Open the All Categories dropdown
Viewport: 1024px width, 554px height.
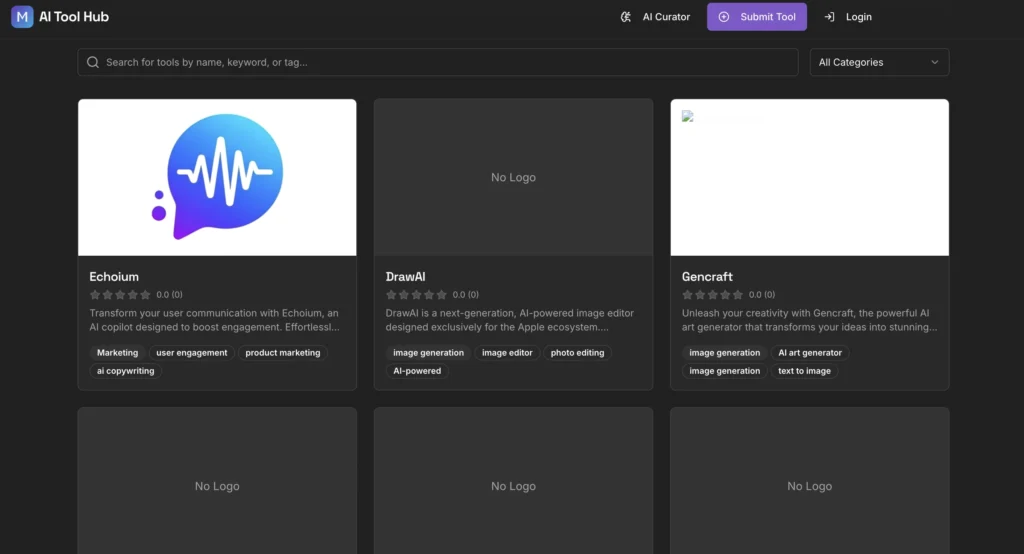coord(879,62)
